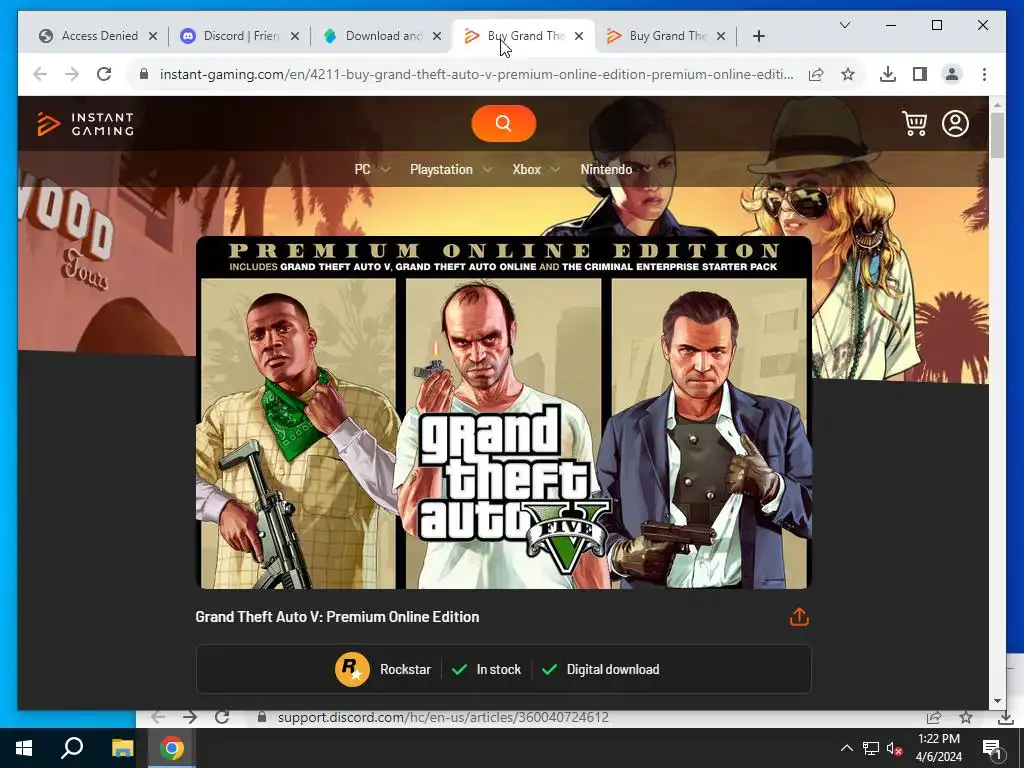Viewport: 1024px width, 768px height.
Task: Switch to the Access Denied tab
Action: point(98,36)
